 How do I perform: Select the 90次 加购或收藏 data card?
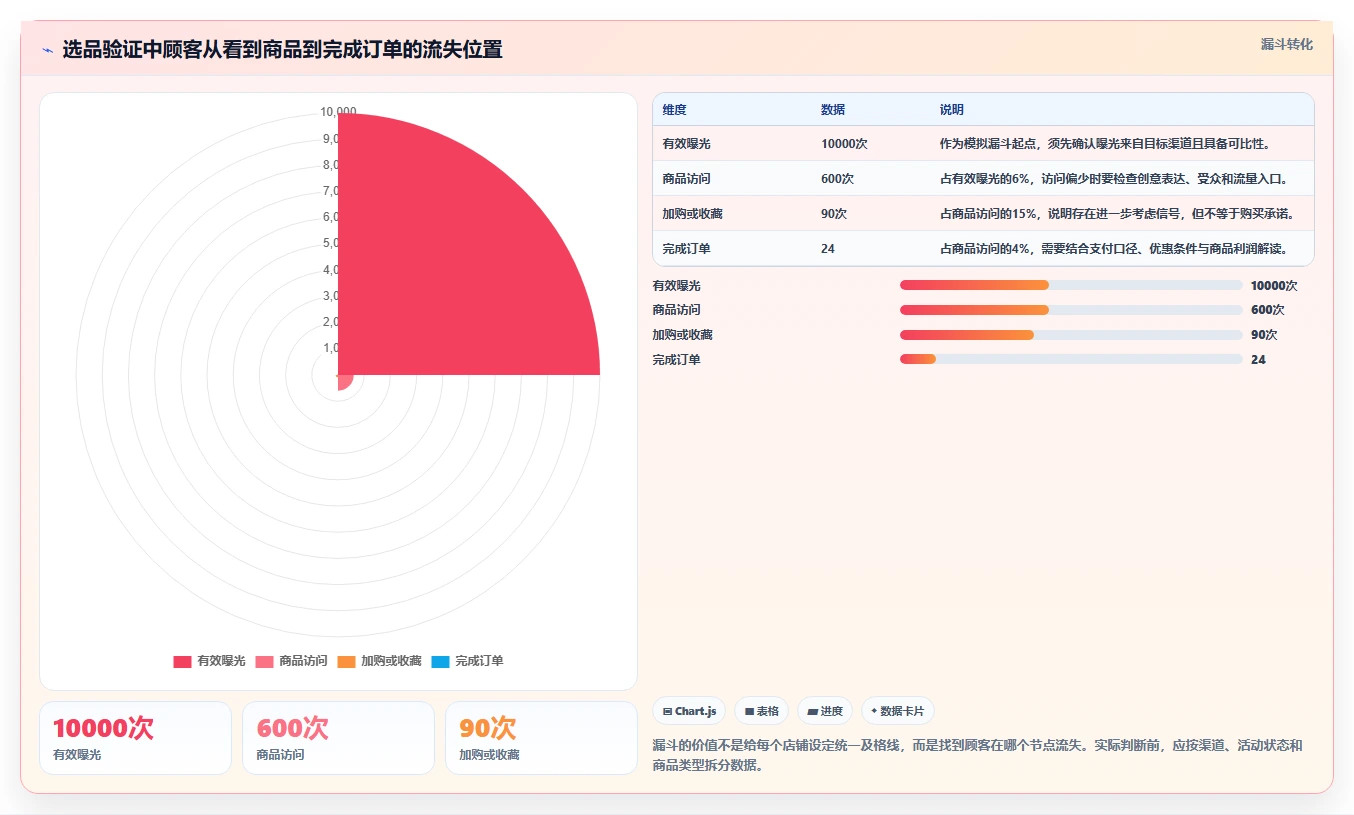coord(541,738)
